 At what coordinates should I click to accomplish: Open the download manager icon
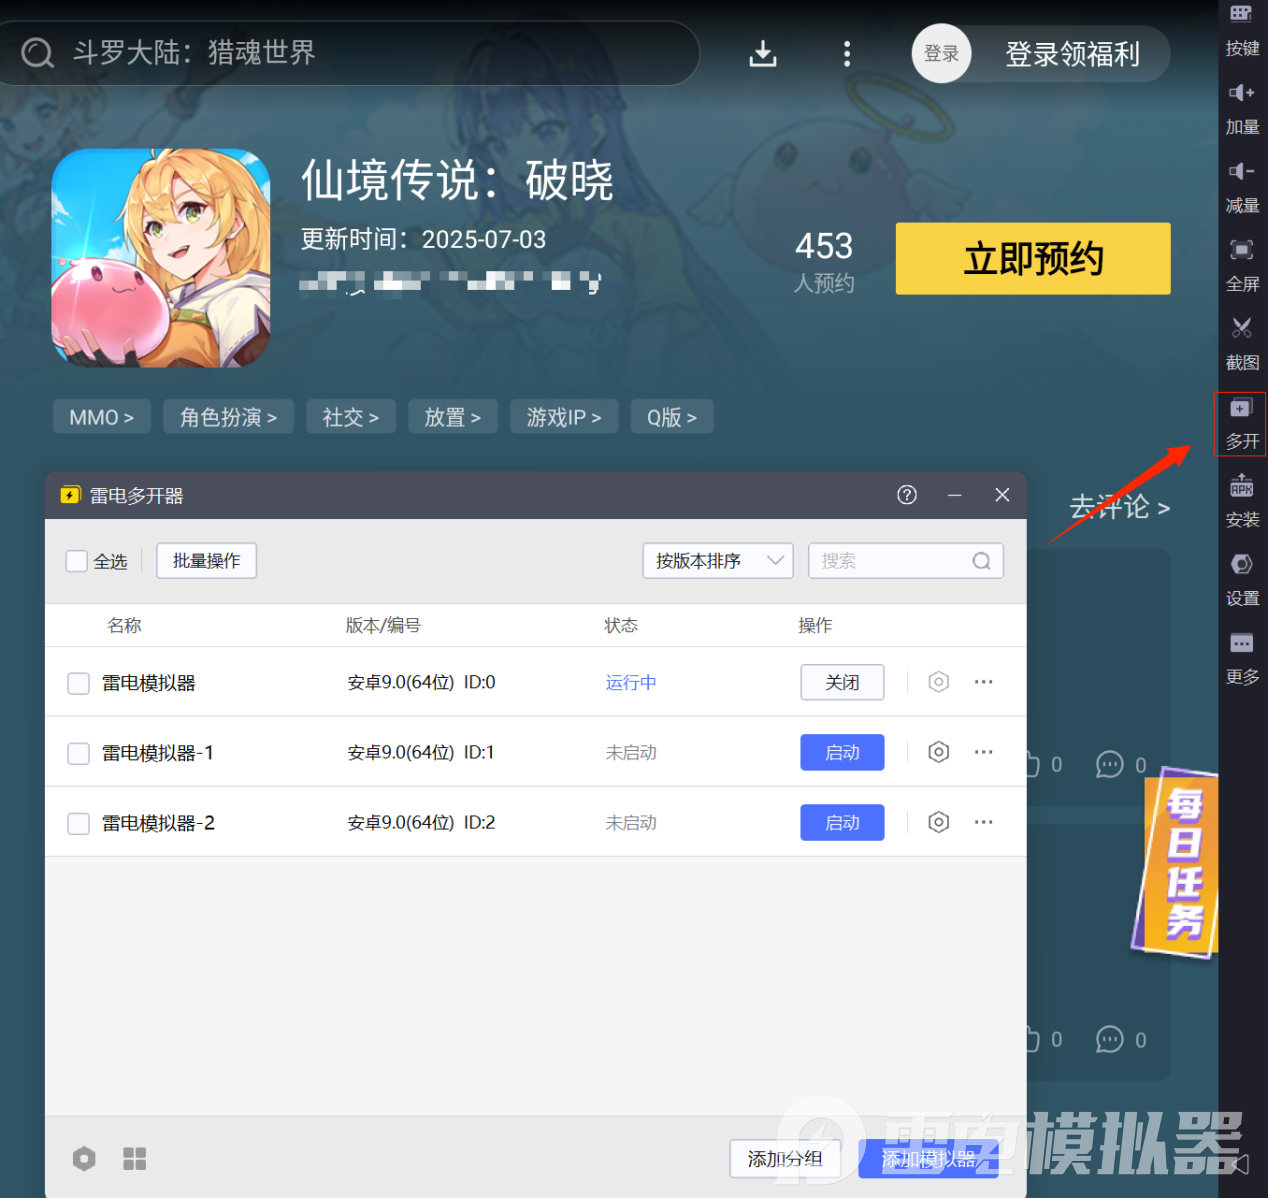(763, 53)
